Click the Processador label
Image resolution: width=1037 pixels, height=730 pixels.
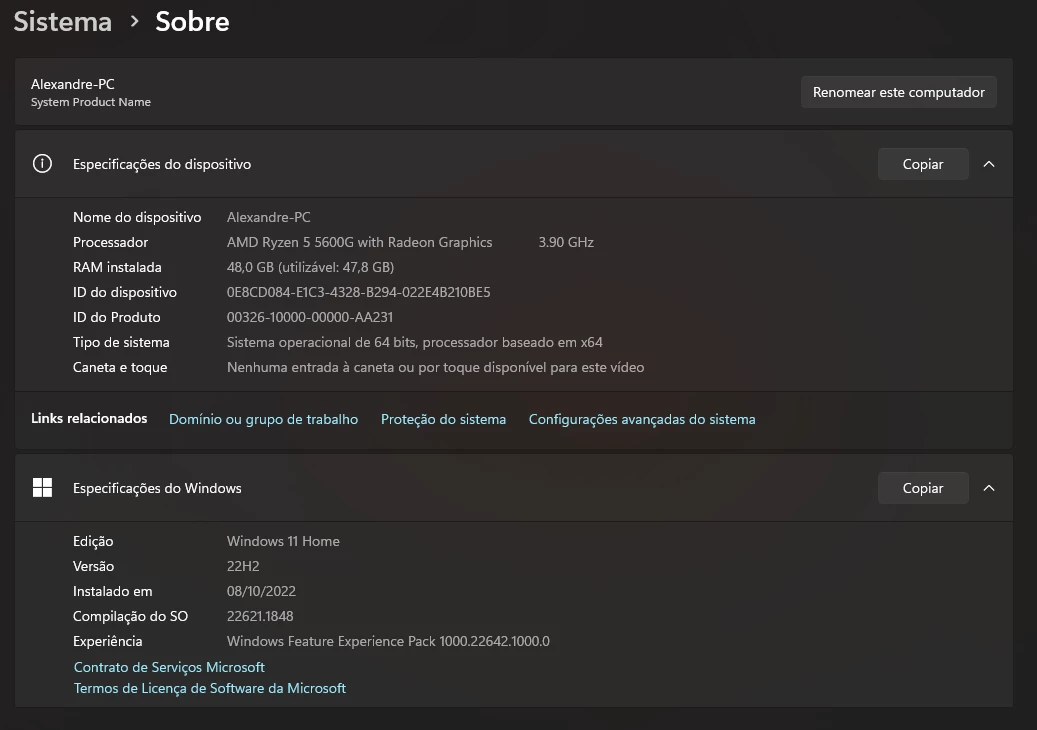(110, 242)
